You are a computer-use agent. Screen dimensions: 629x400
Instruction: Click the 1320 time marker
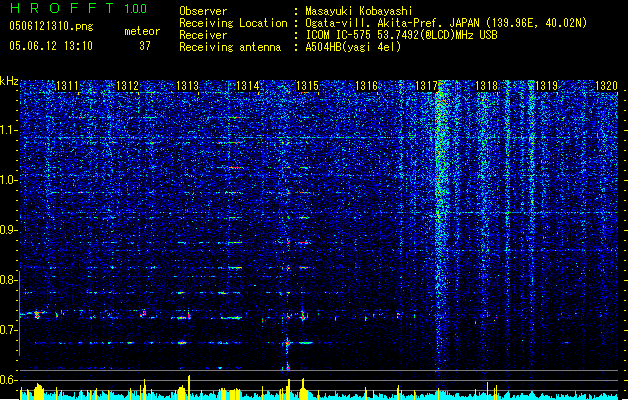(x=606, y=86)
